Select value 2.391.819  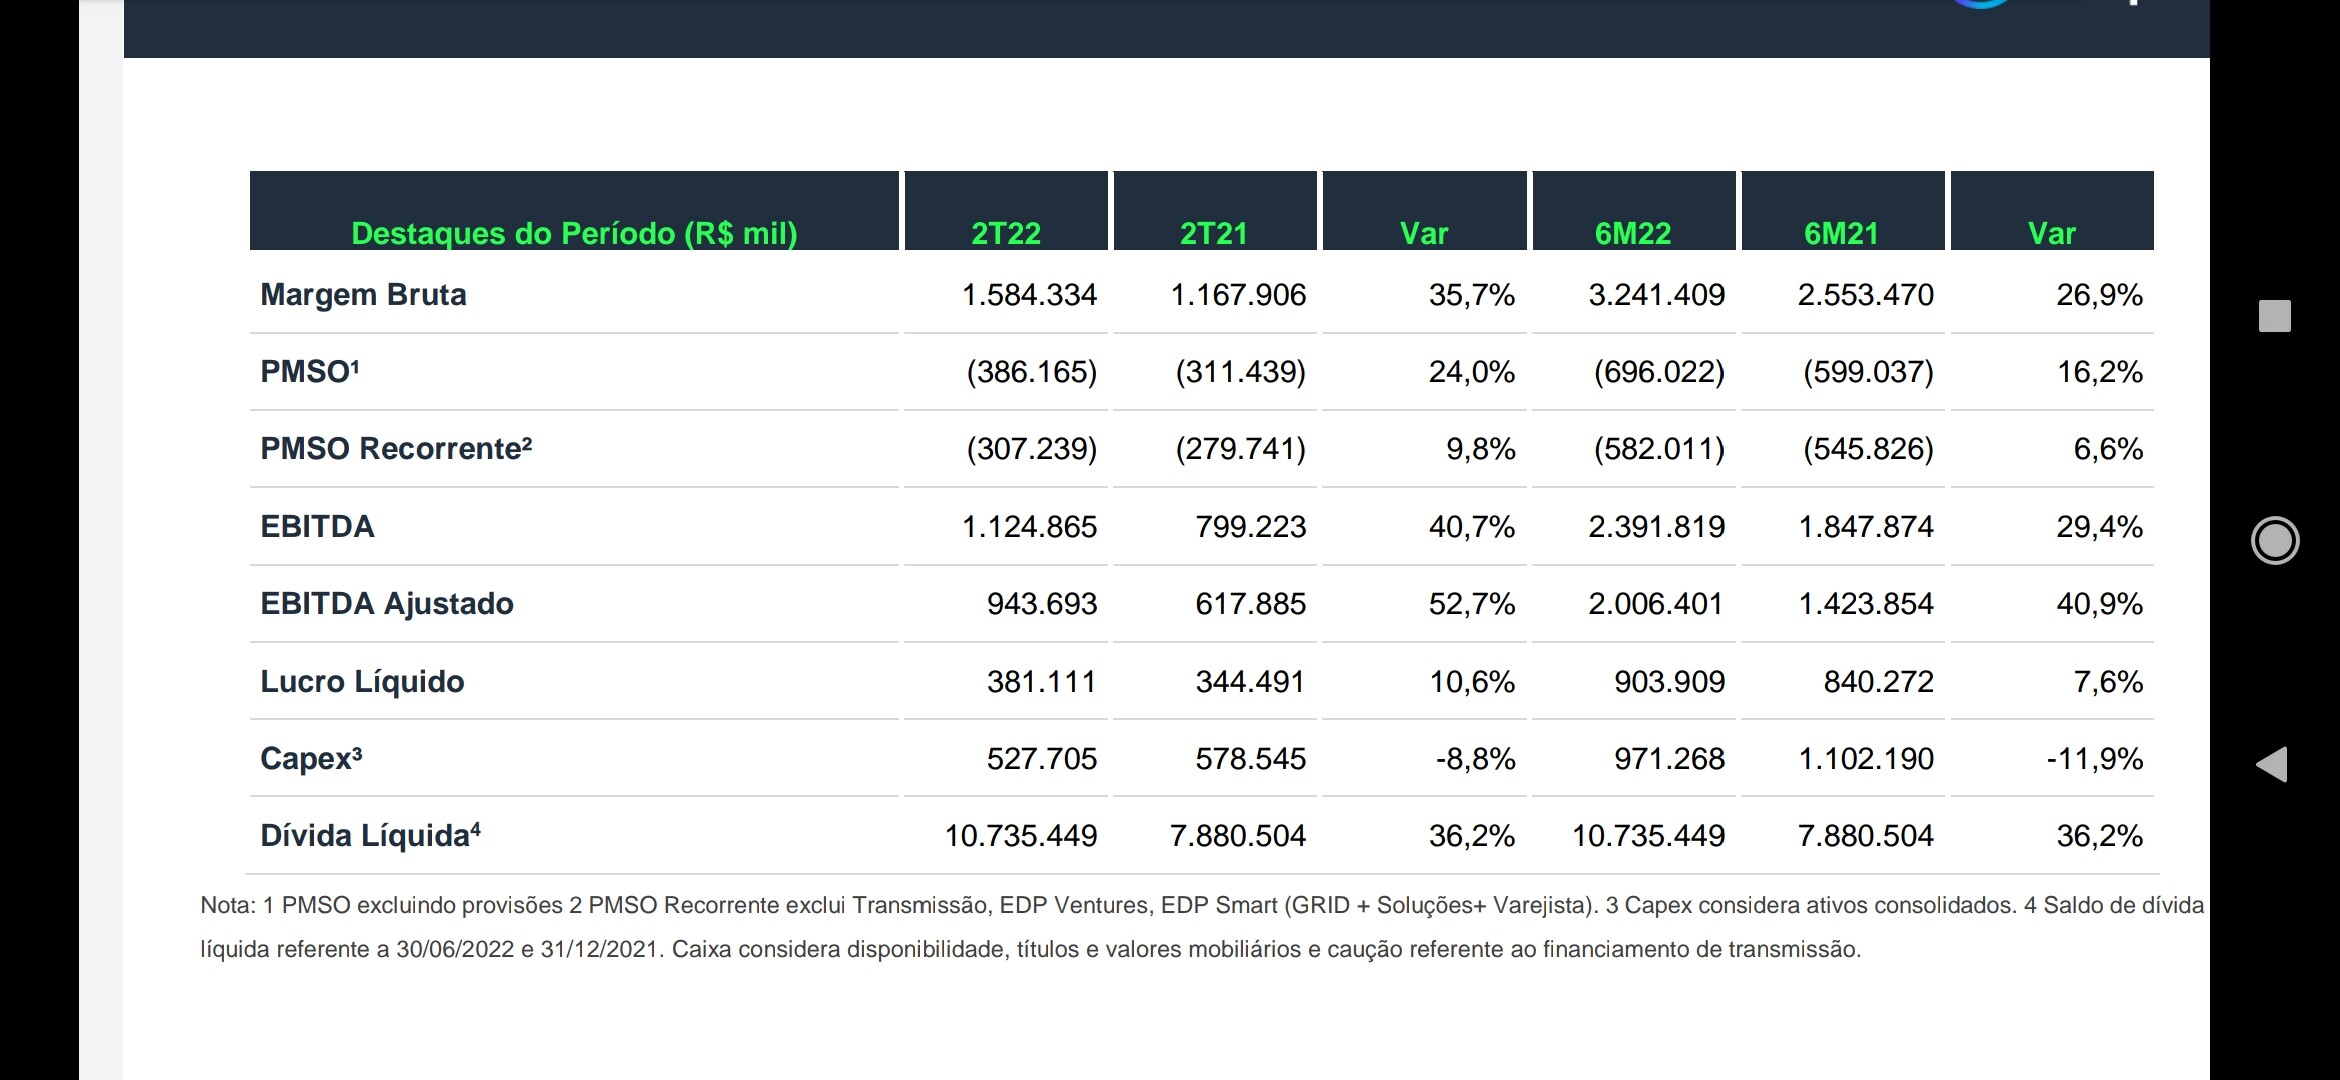tap(1656, 527)
